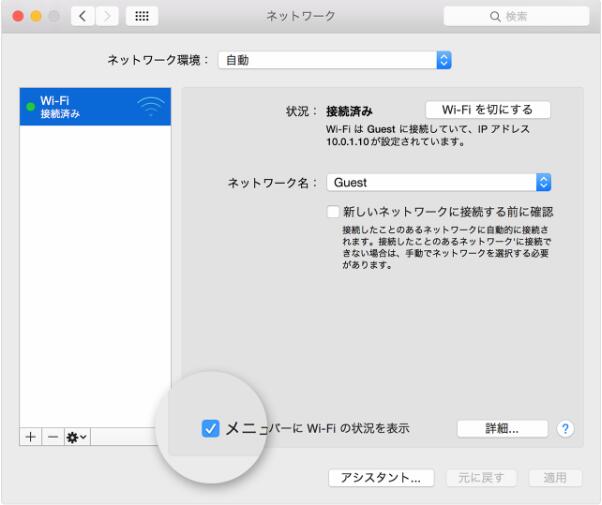Open the gear action menu below the service list
The width and height of the screenshot is (602, 505).
point(77,437)
